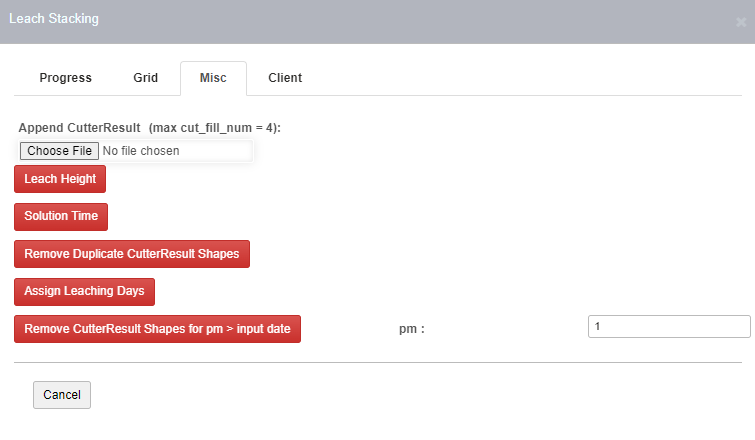Image resolution: width=755 pixels, height=440 pixels.
Task: Click the divider line above Cancel
Action: [x=378, y=362]
